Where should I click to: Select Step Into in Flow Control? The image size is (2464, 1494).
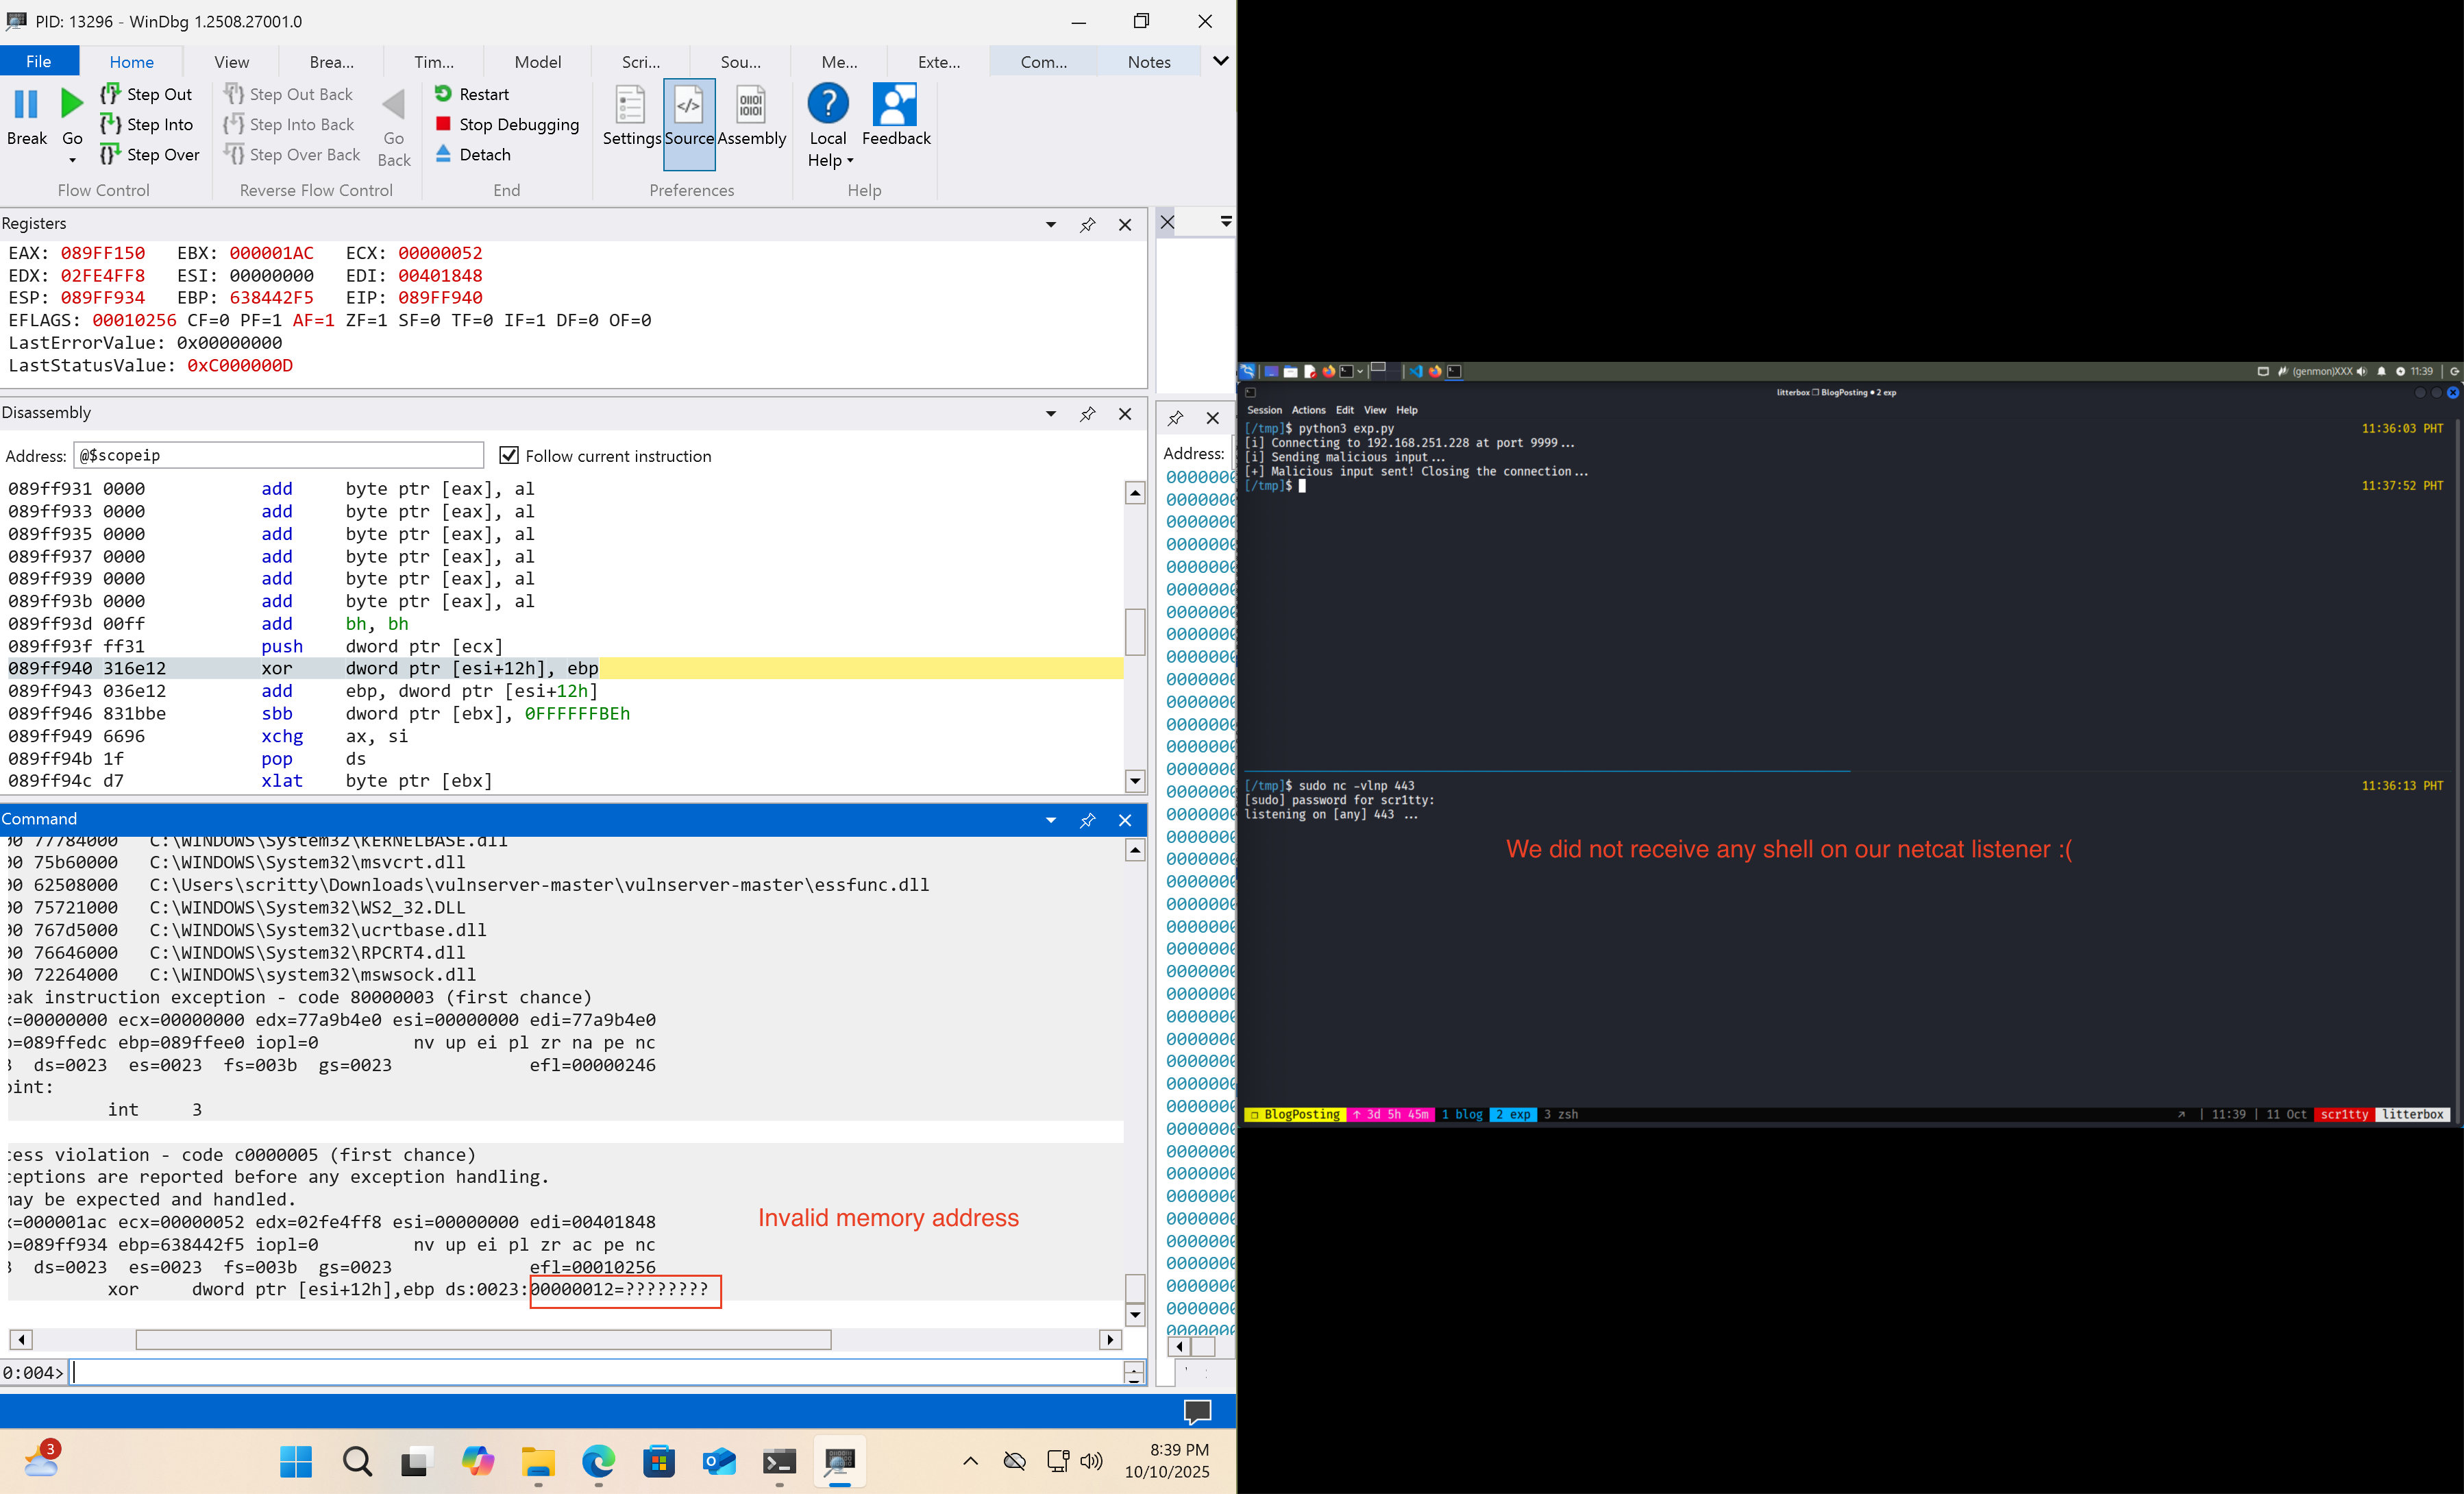tap(148, 124)
